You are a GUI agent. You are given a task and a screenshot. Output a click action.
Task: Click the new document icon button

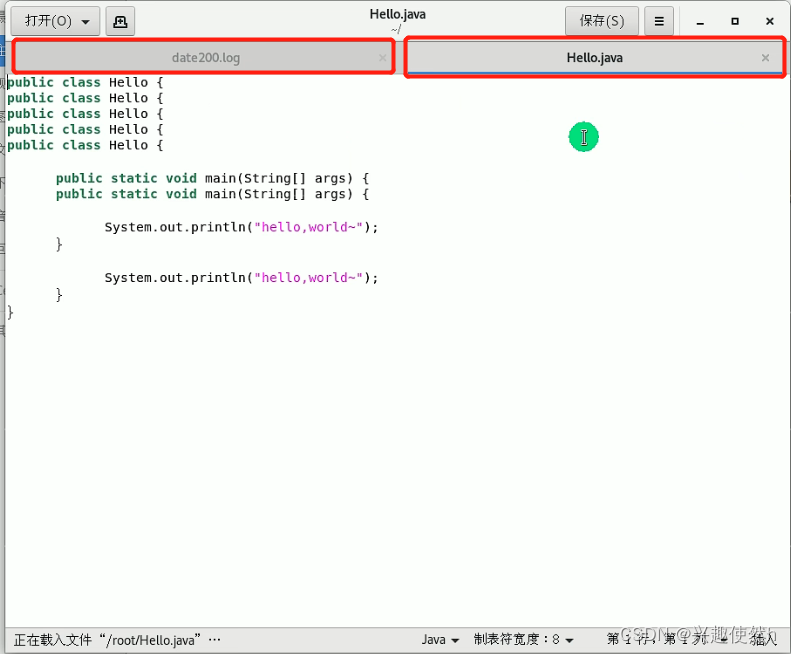pyautogui.click(x=120, y=21)
